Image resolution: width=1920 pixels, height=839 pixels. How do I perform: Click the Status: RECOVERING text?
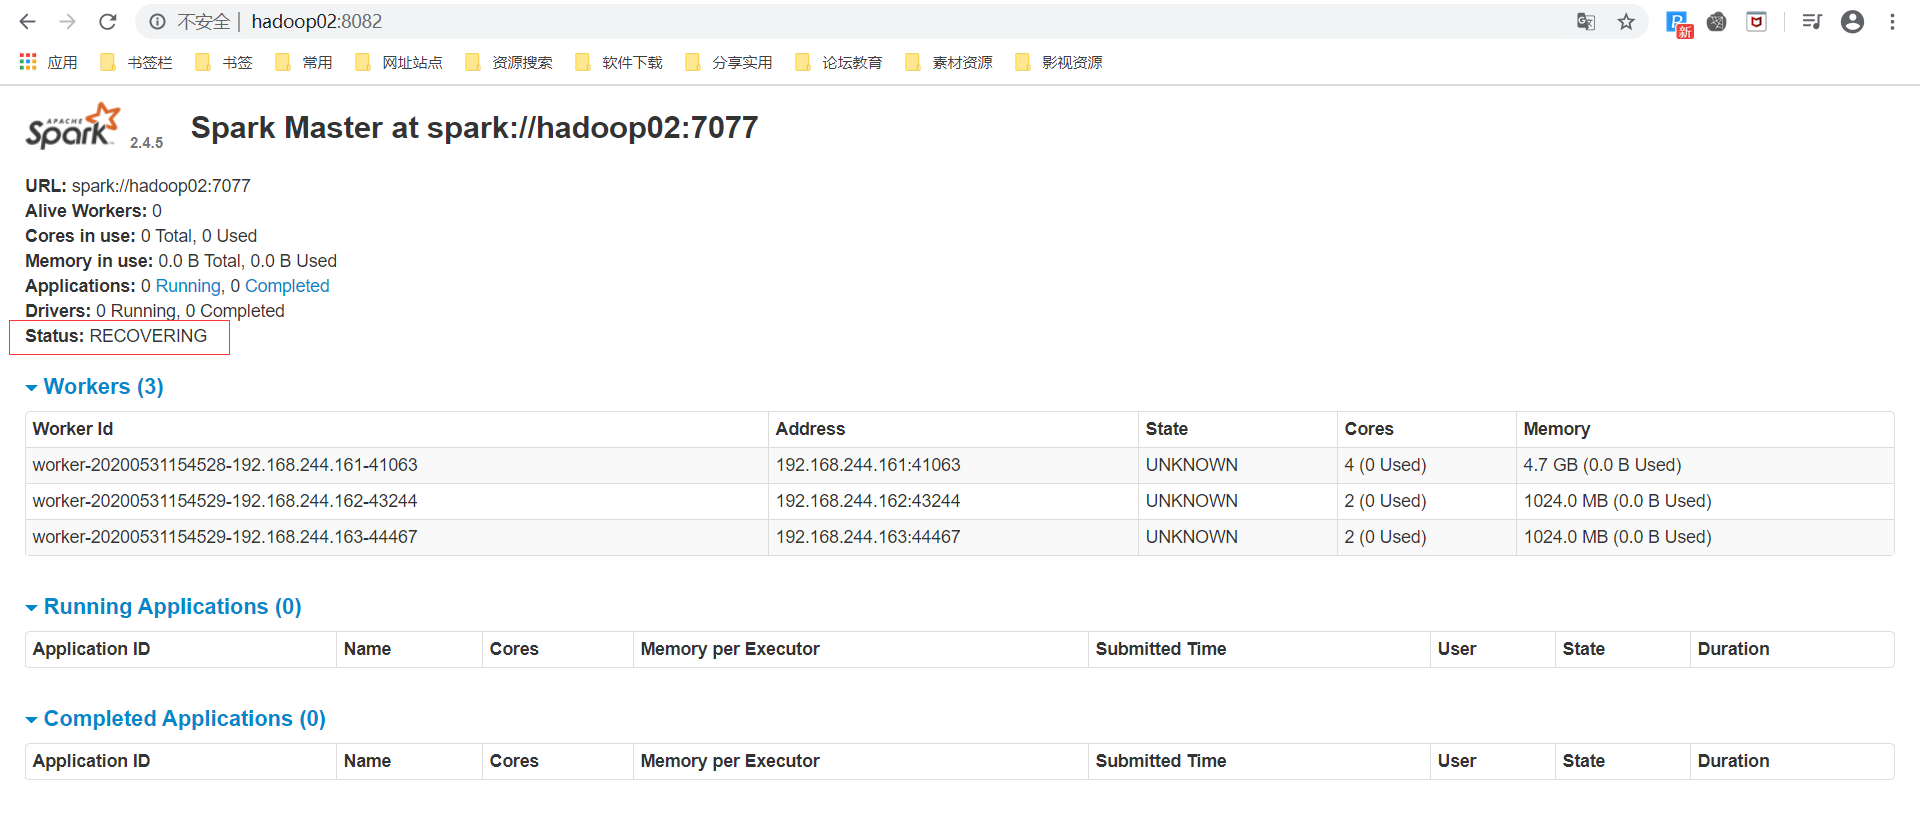click(x=116, y=336)
